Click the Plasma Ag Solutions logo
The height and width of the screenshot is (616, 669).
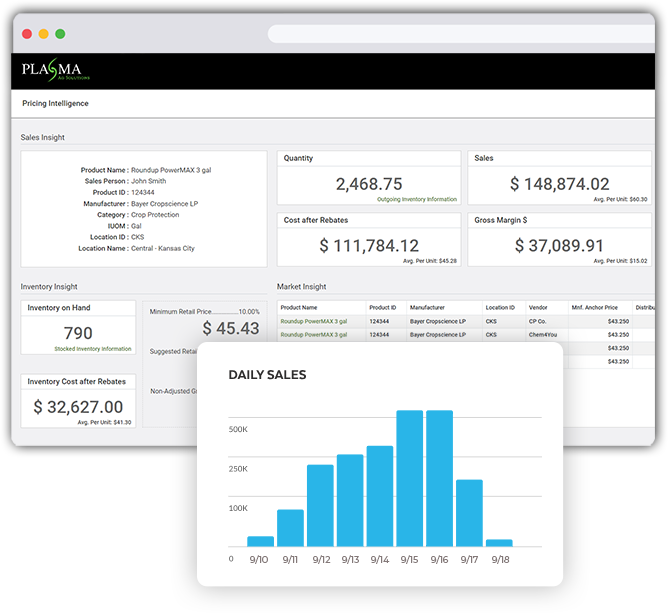tap(55, 70)
